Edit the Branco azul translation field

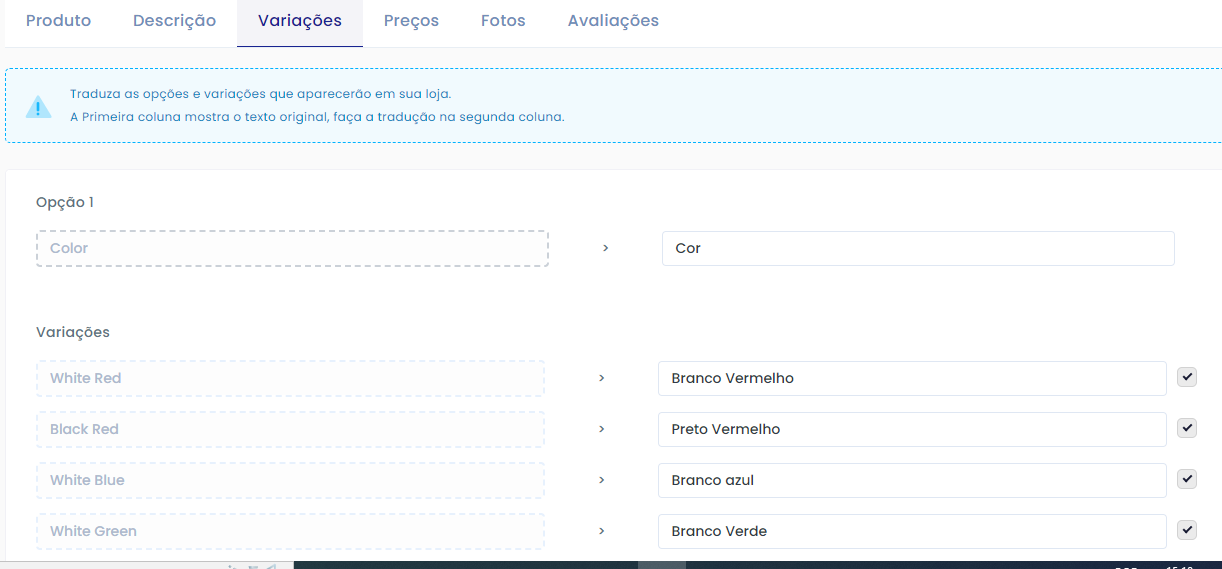[x=912, y=480]
